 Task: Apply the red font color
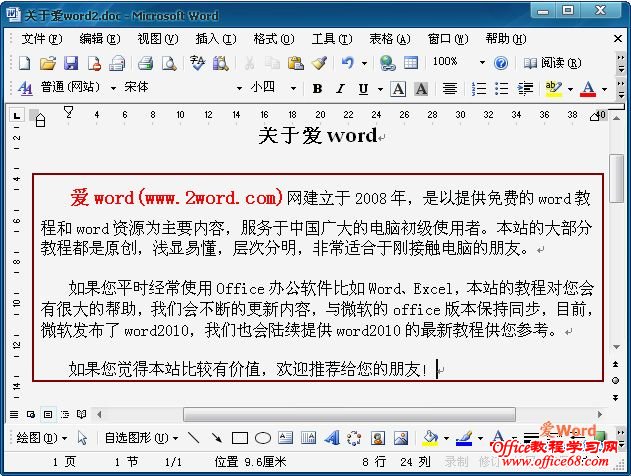click(588, 89)
